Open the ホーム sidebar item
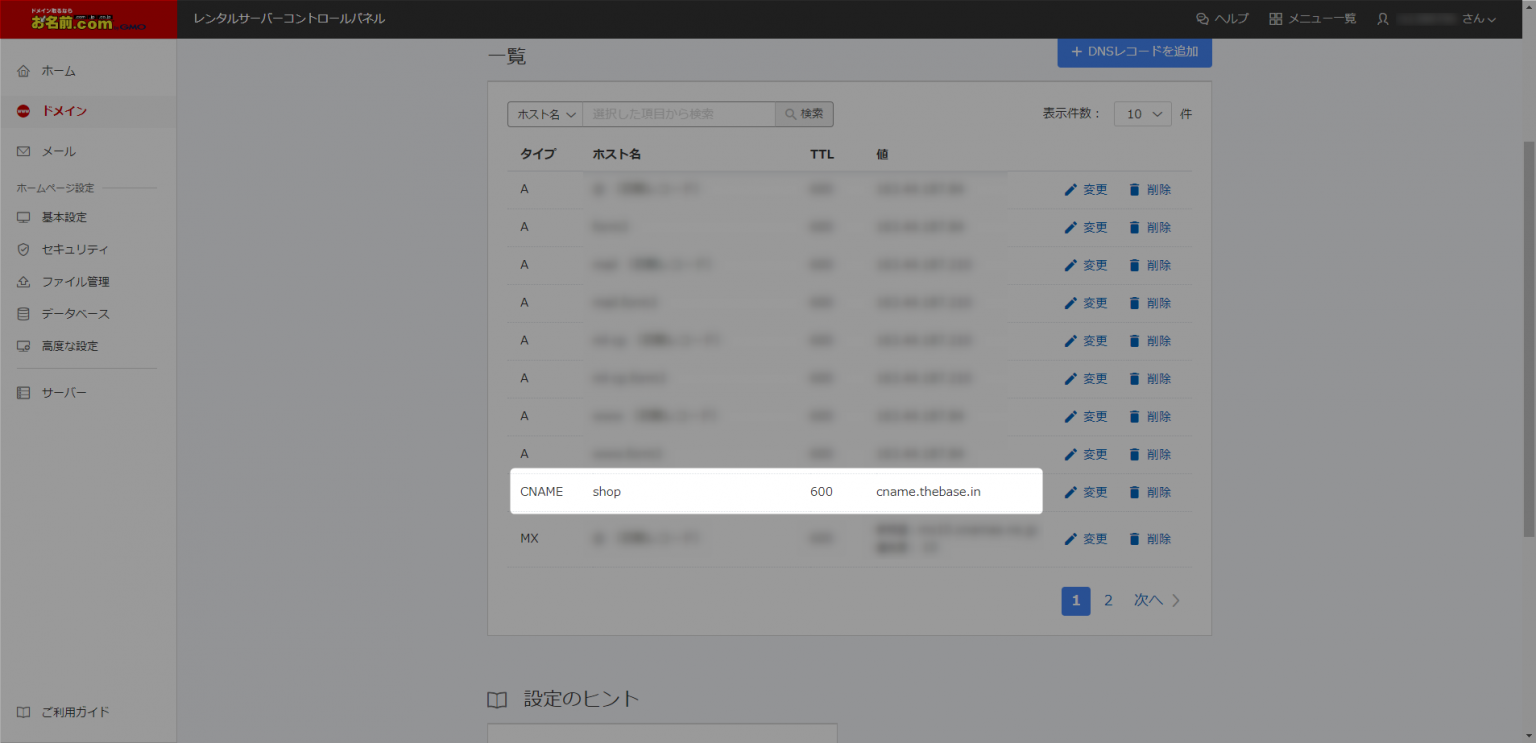Image resolution: width=1536 pixels, height=743 pixels. (58, 72)
